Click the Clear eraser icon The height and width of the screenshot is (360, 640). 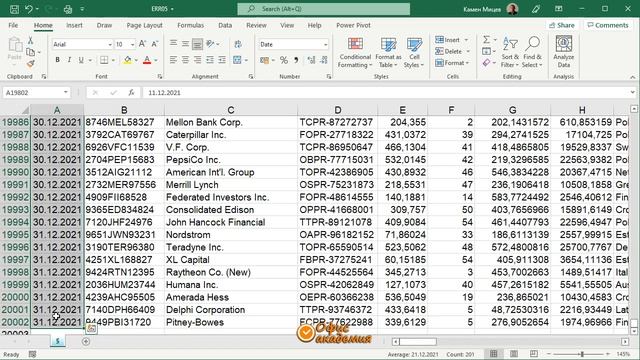click(486, 63)
